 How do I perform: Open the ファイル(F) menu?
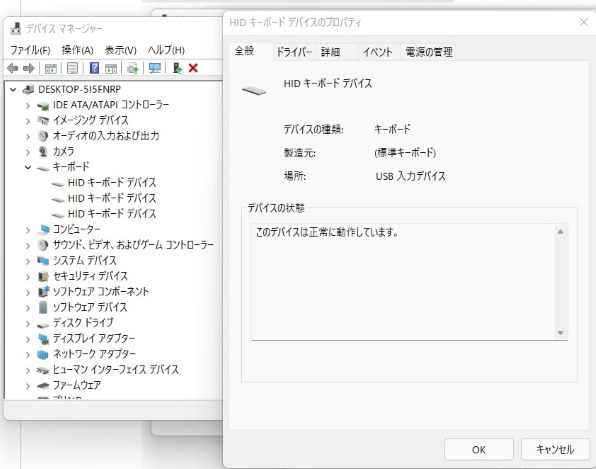30,50
